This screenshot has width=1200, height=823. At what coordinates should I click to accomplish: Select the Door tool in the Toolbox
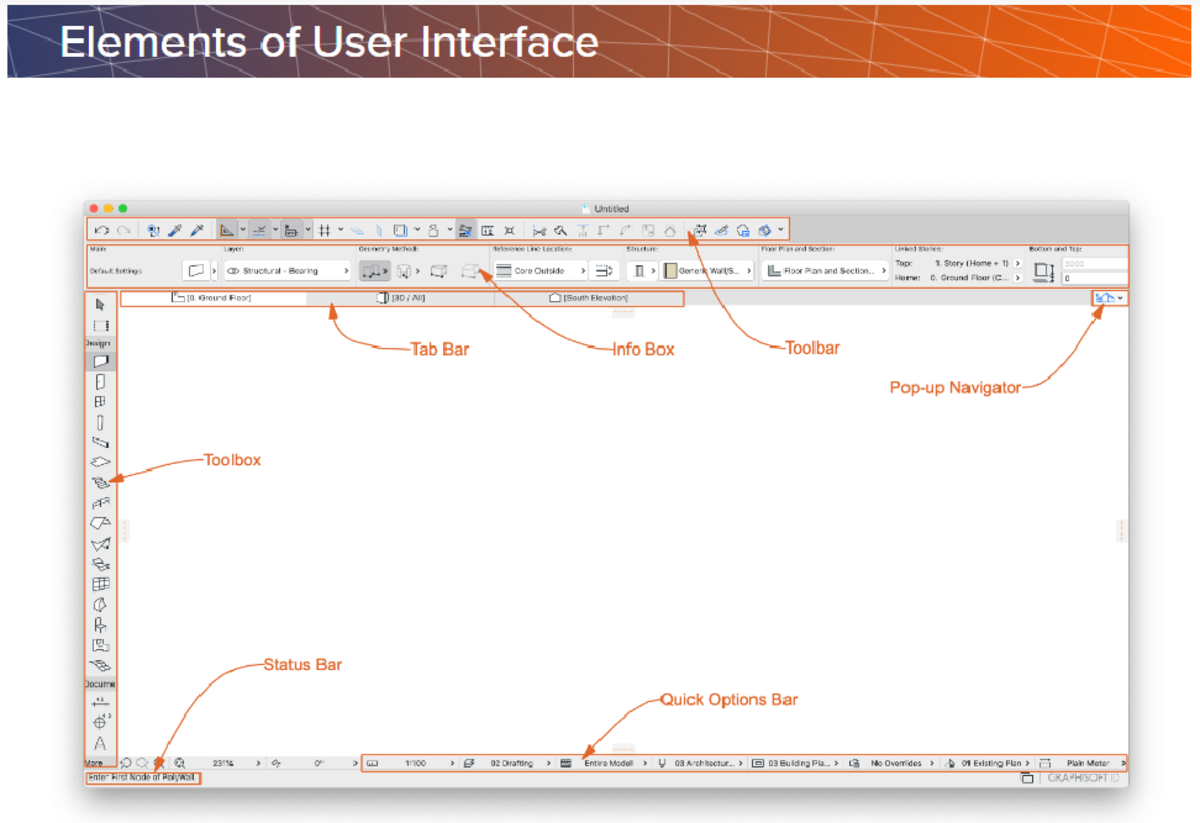click(100, 381)
